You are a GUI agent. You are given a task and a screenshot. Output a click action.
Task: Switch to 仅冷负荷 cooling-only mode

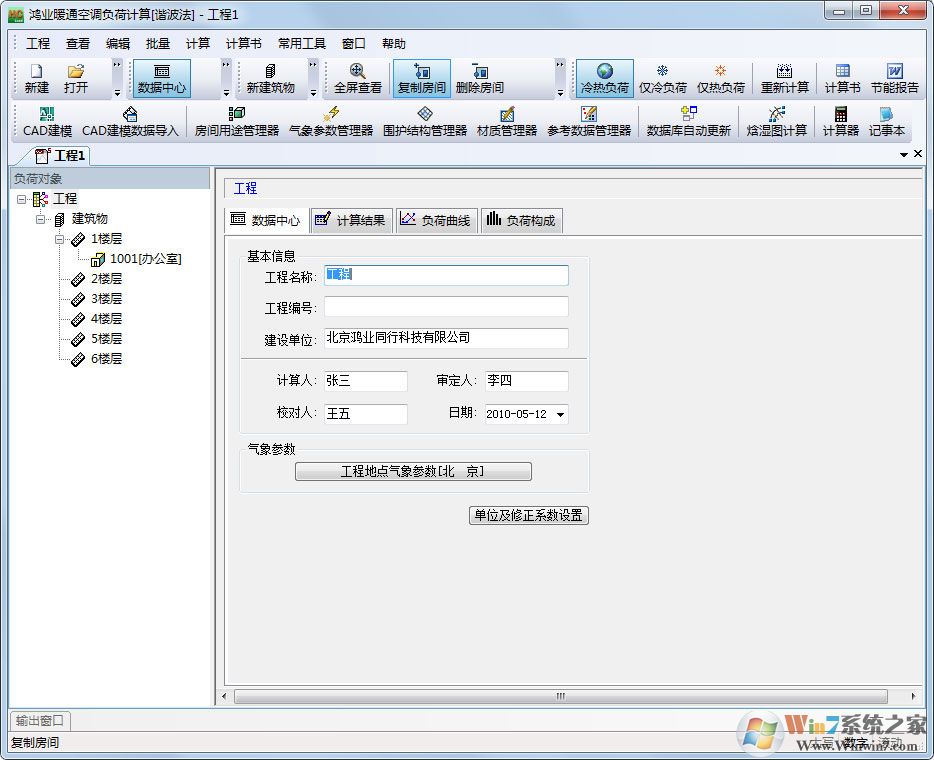click(662, 78)
